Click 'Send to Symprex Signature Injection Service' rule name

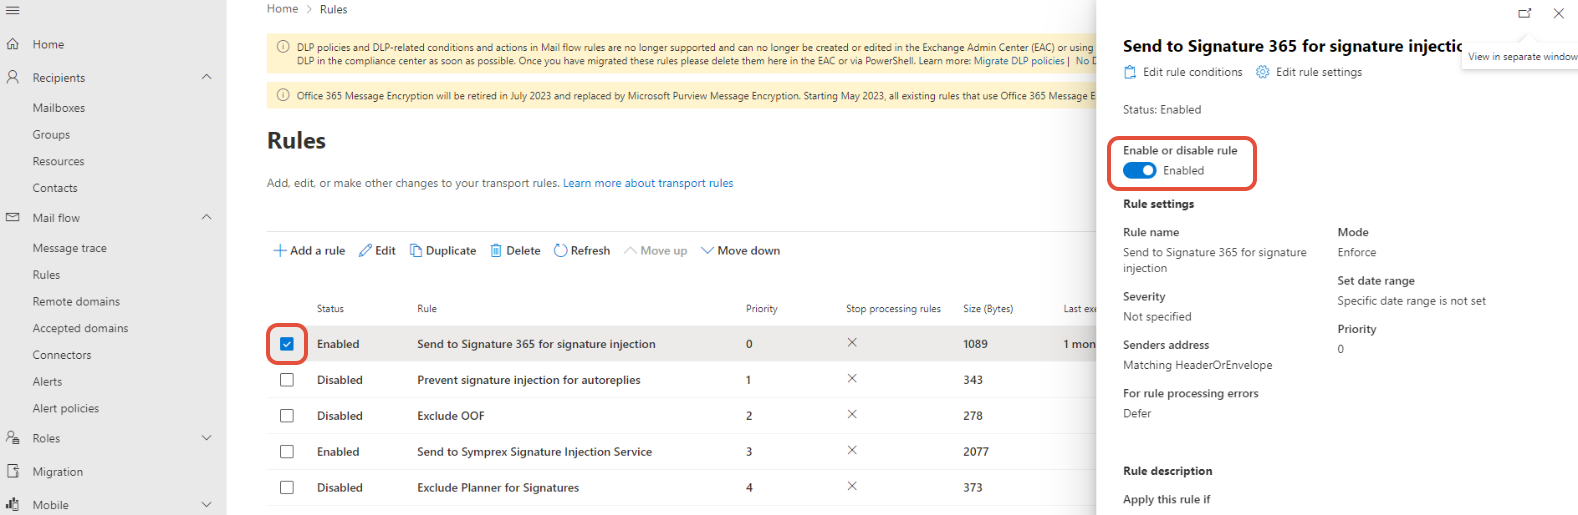pyautogui.click(x=534, y=452)
